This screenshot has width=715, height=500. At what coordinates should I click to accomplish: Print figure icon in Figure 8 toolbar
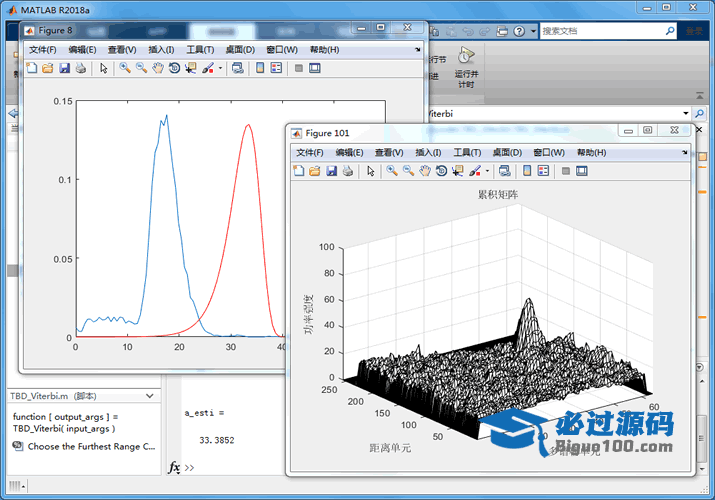pos(81,68)
